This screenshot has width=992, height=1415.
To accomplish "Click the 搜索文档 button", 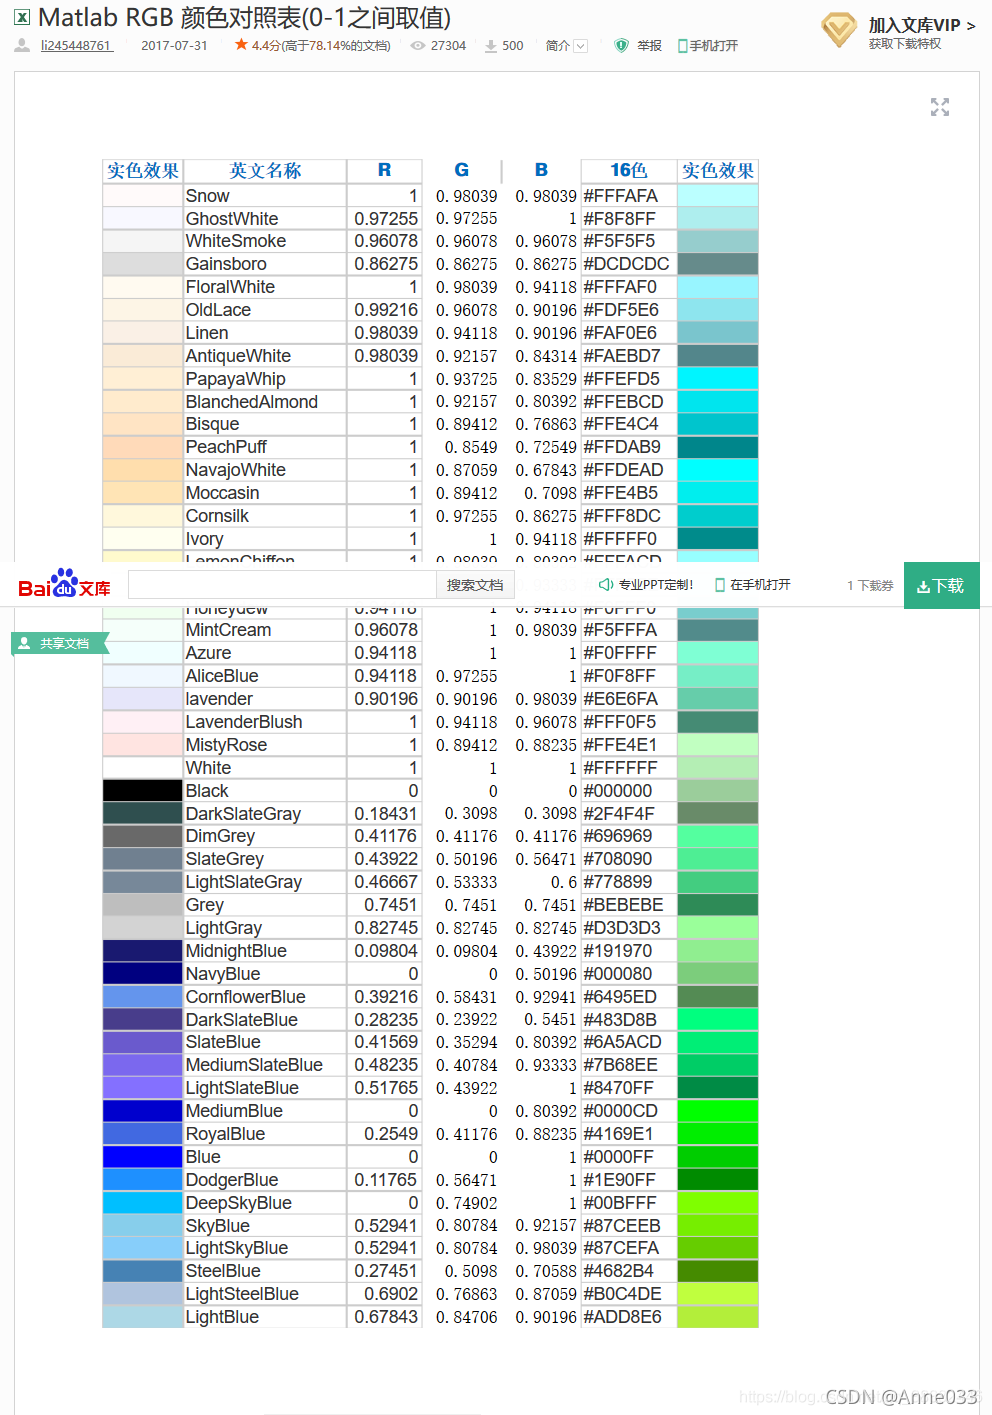I will click(475, 585).
